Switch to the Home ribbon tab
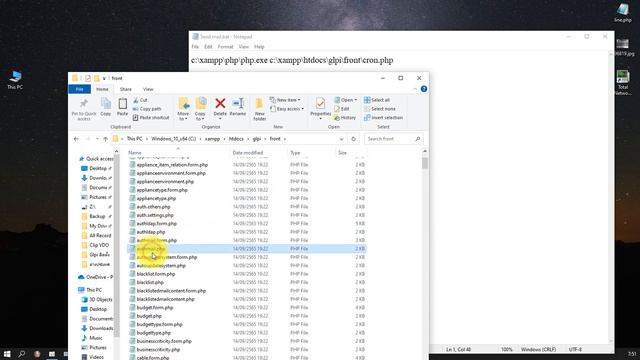Viewport: 640px width, 360px height. tap(102, 89)
